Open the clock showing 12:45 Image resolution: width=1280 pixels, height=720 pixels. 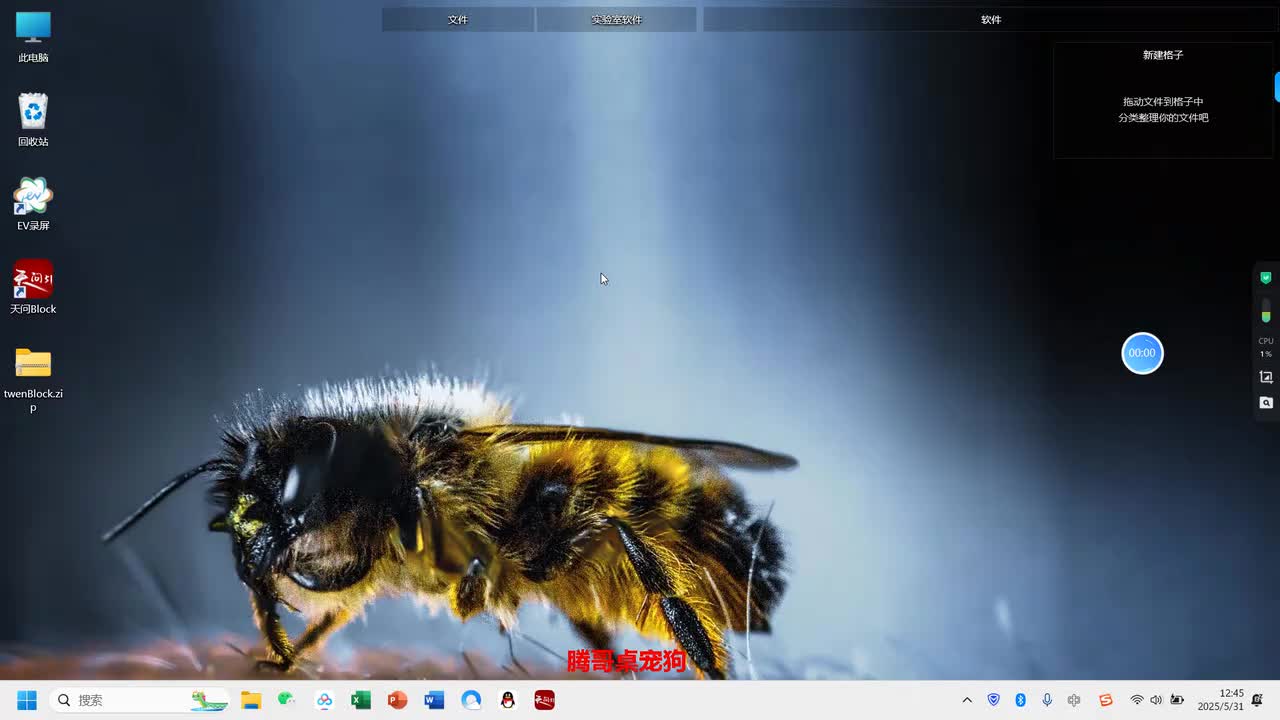pos(1221,700)
